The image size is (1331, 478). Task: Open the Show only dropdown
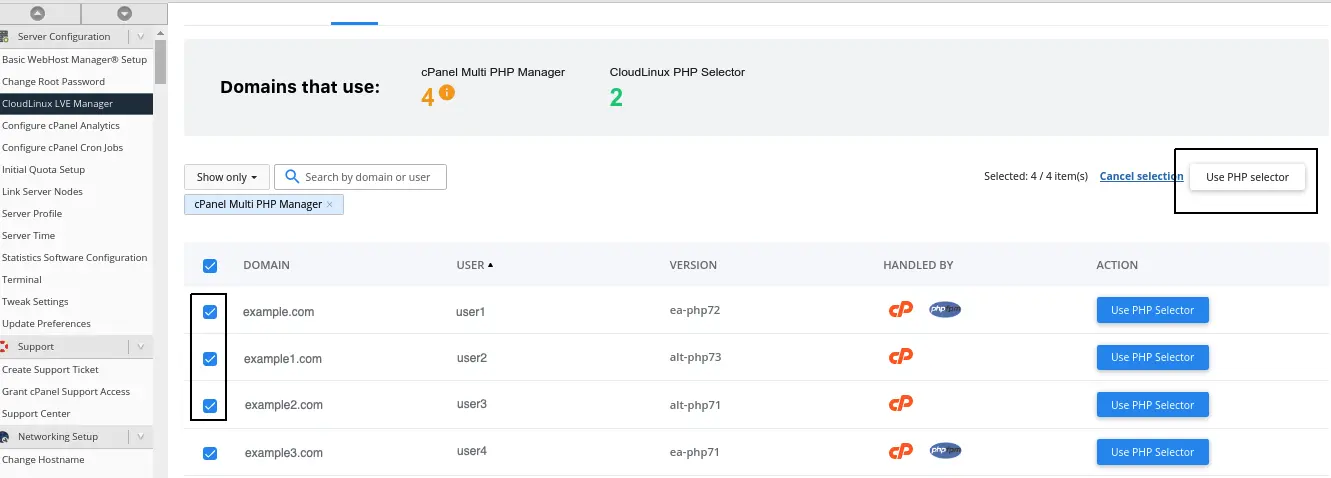(227, 177)
